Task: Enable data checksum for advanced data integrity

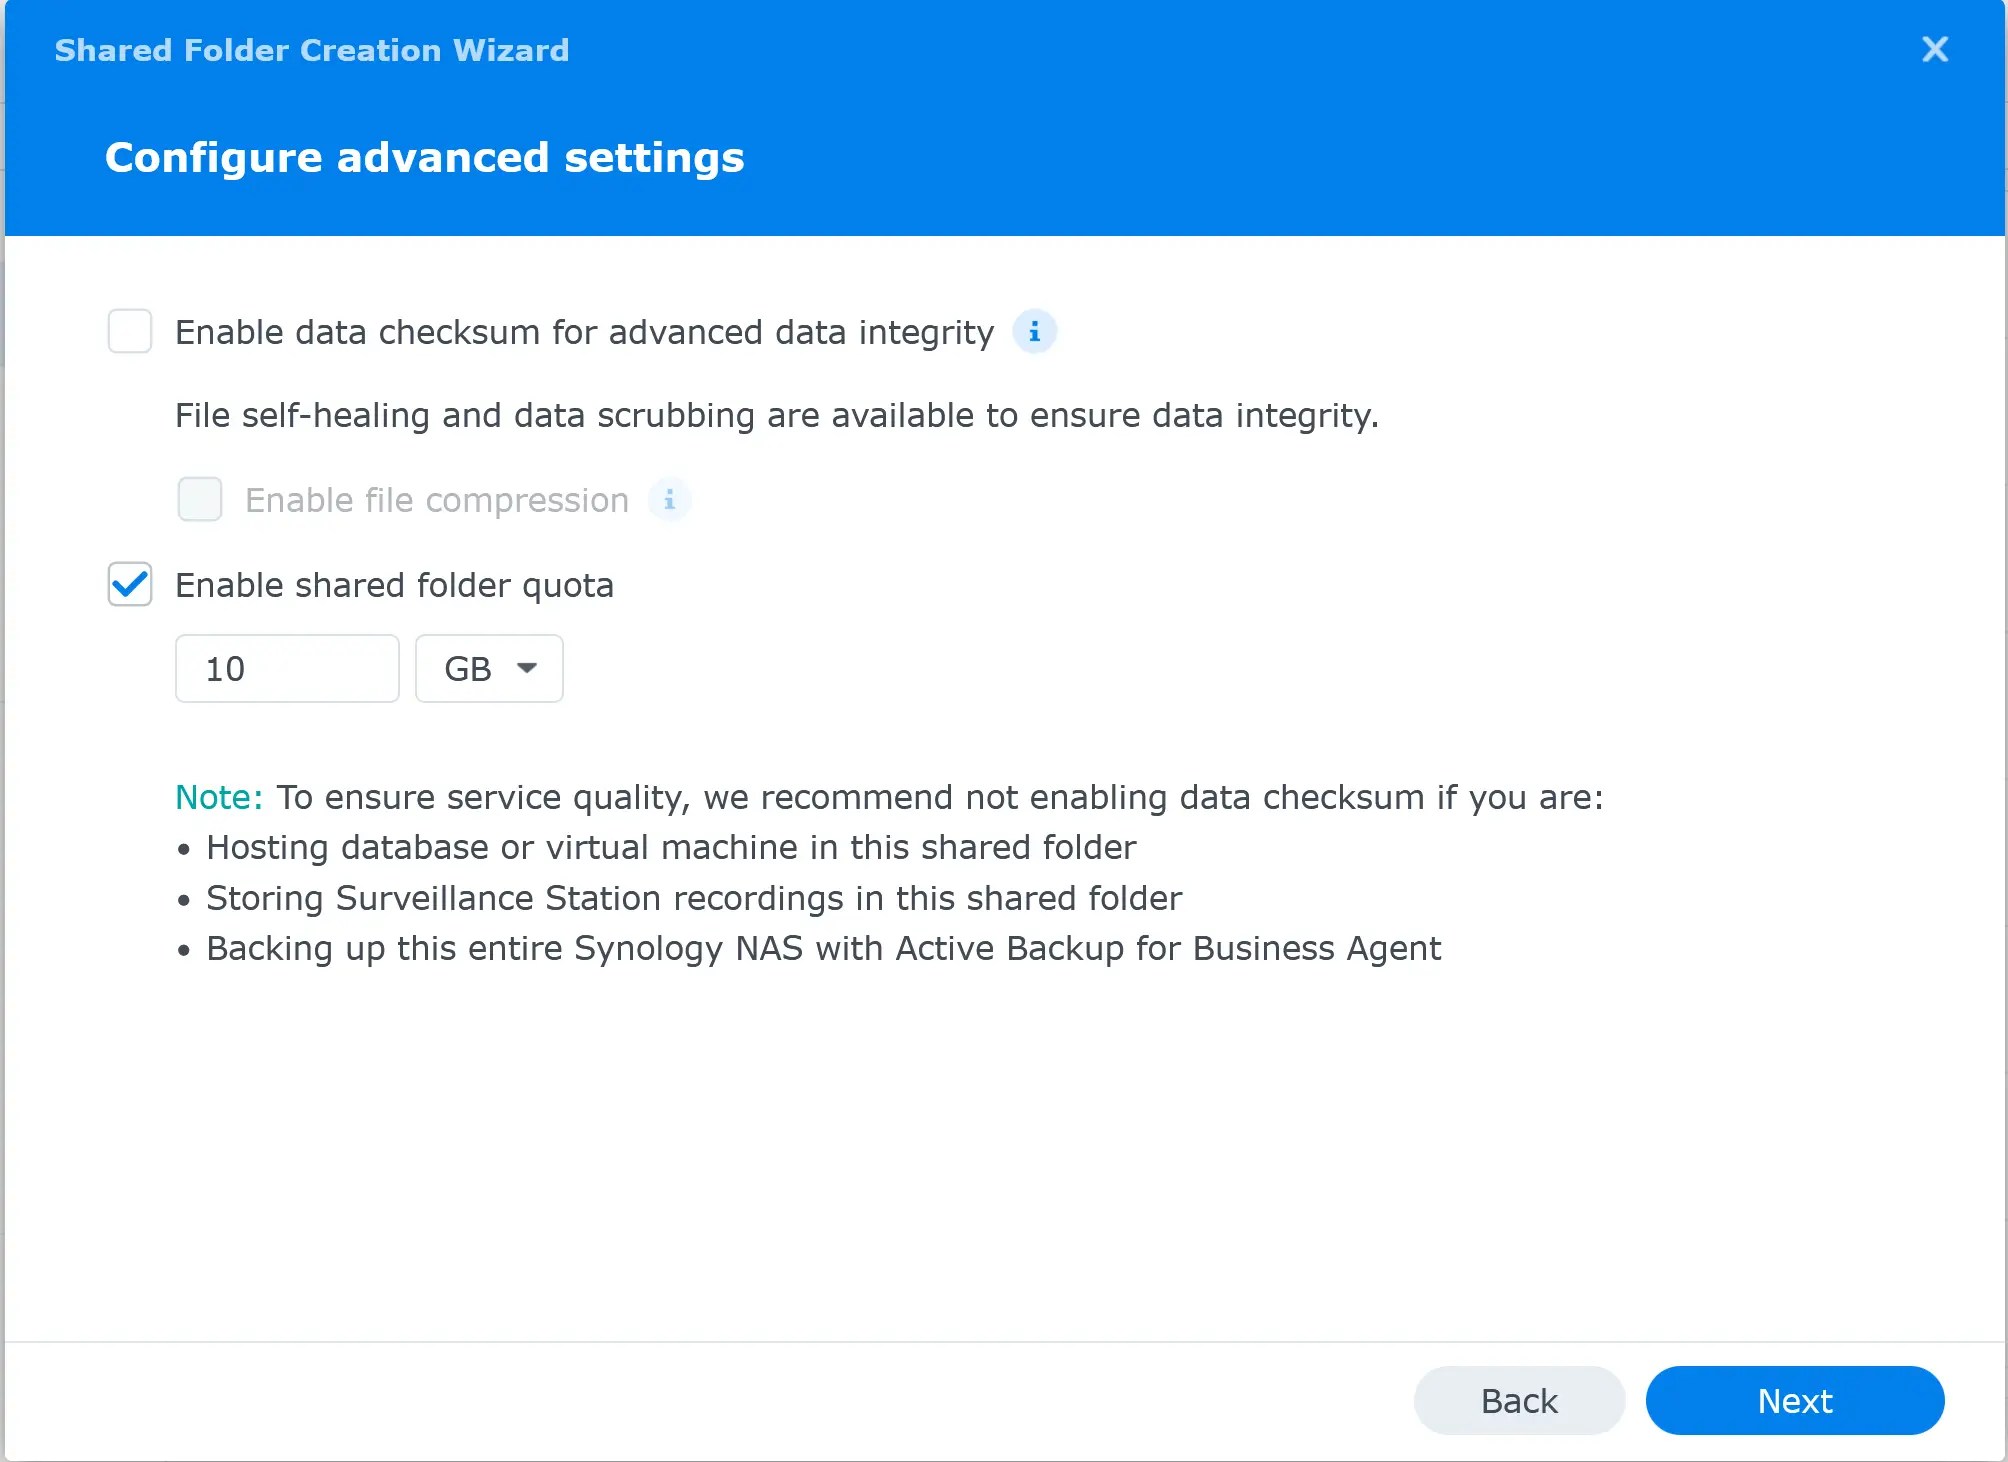Action: click(128, 331)
